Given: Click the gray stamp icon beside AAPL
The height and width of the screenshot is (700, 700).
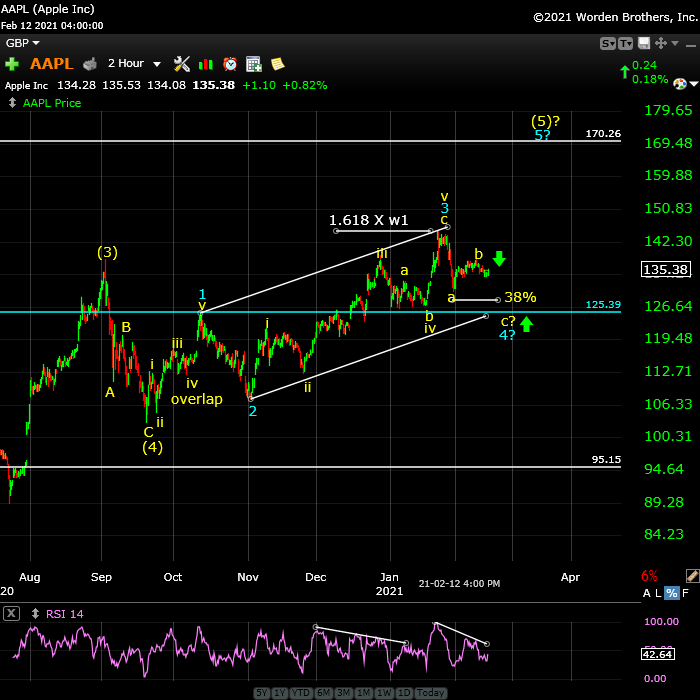Looking at the screenshot, I should [x=90, y=64].
